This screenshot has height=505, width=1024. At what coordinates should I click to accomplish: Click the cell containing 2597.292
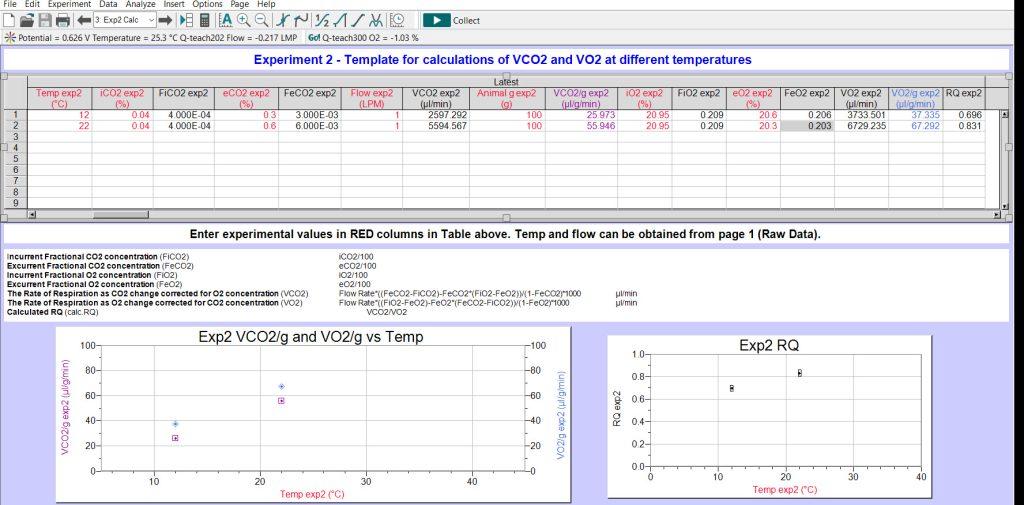(x=436, y=115)
